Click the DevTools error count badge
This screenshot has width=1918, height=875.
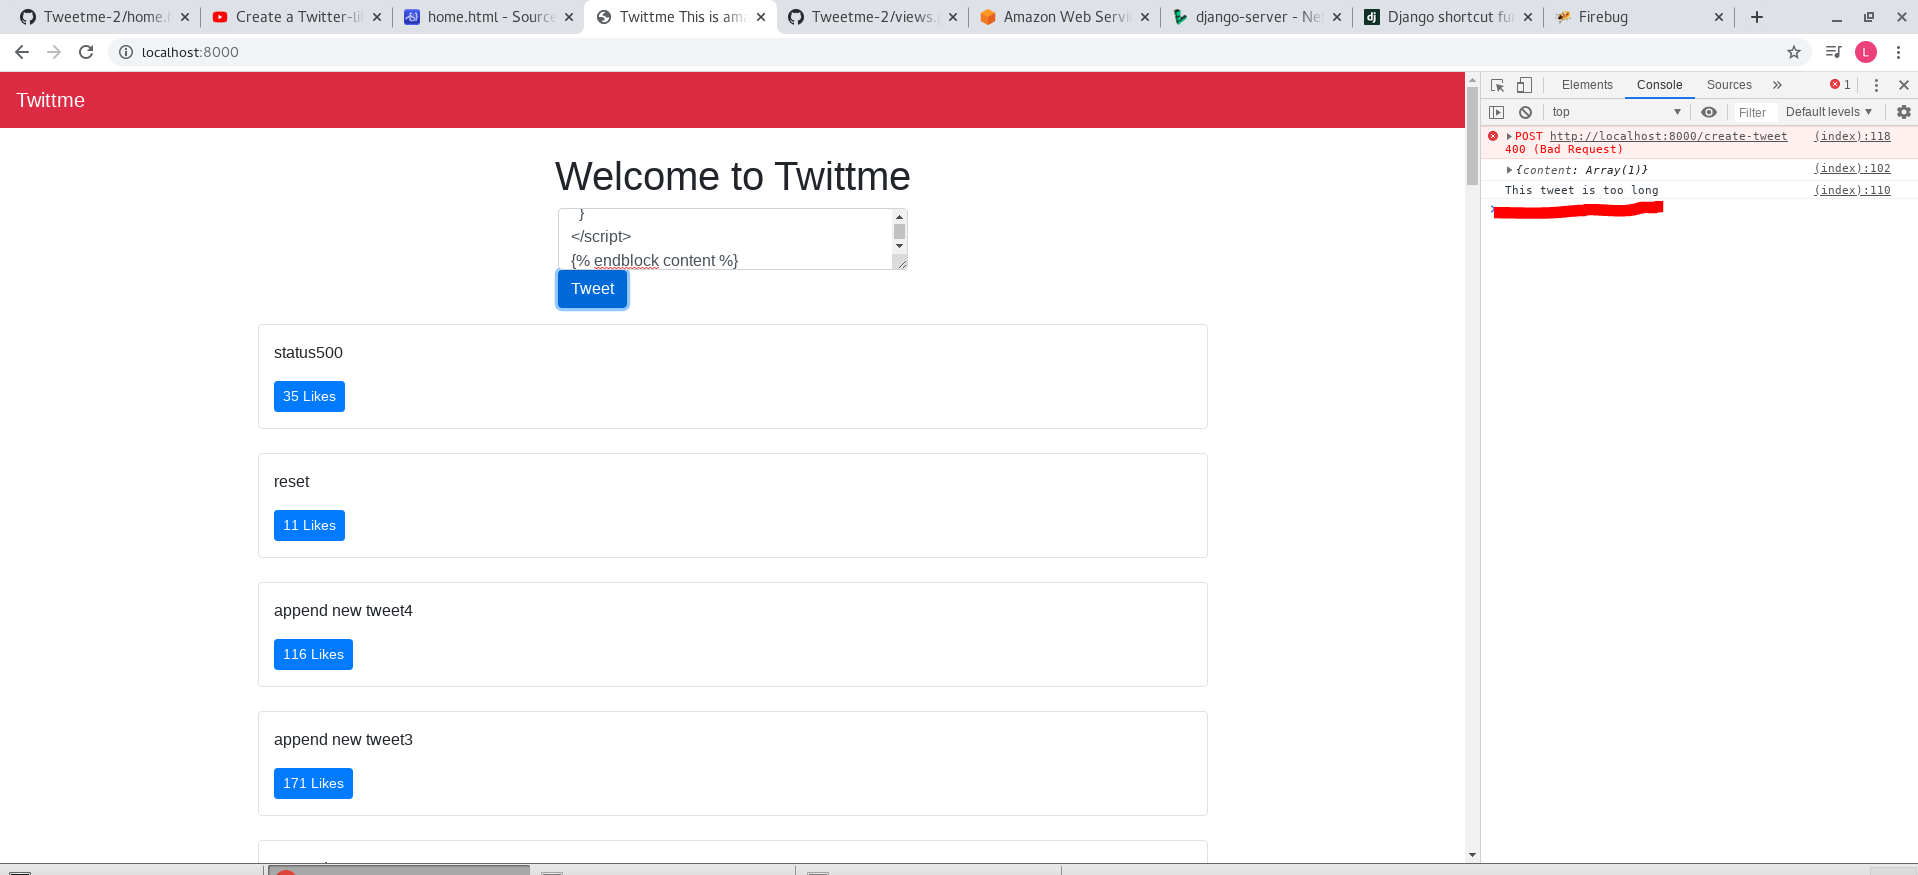coord(1840,85)
